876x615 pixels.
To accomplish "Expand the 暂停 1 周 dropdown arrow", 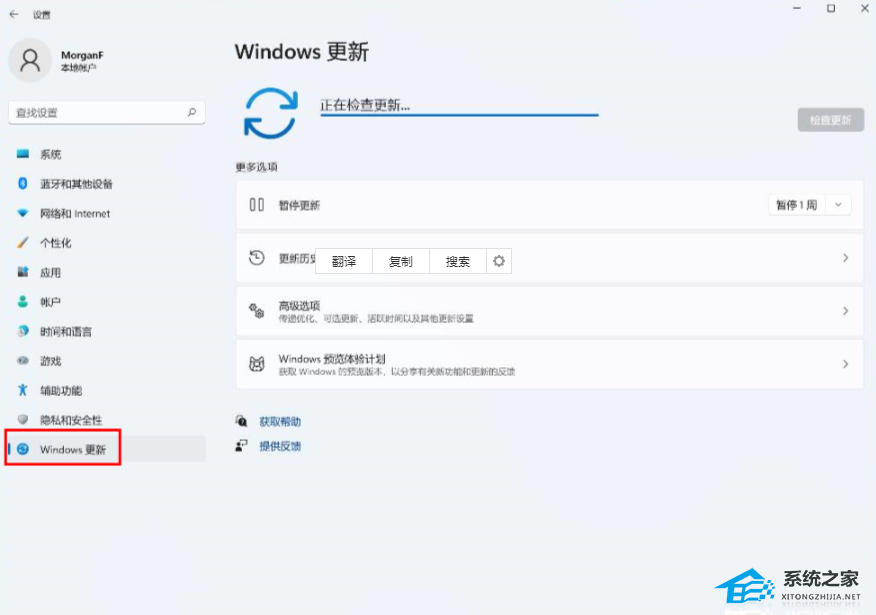I will click(x=838, y=205).
